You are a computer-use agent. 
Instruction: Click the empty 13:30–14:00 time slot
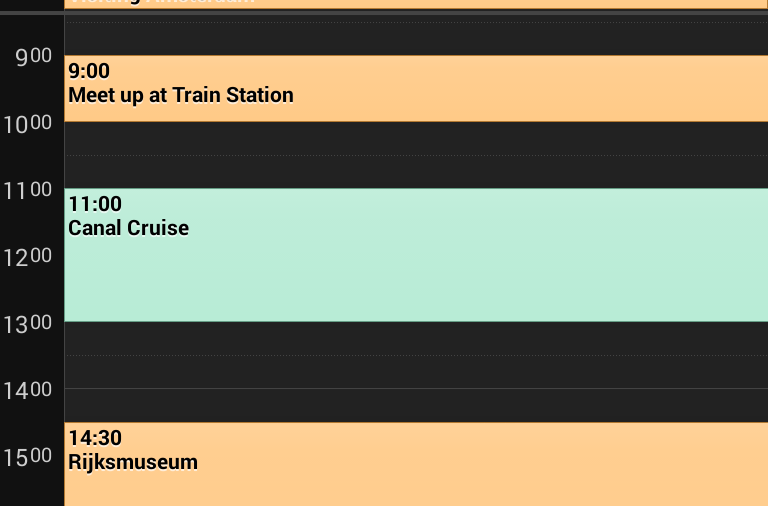point(416,372)
